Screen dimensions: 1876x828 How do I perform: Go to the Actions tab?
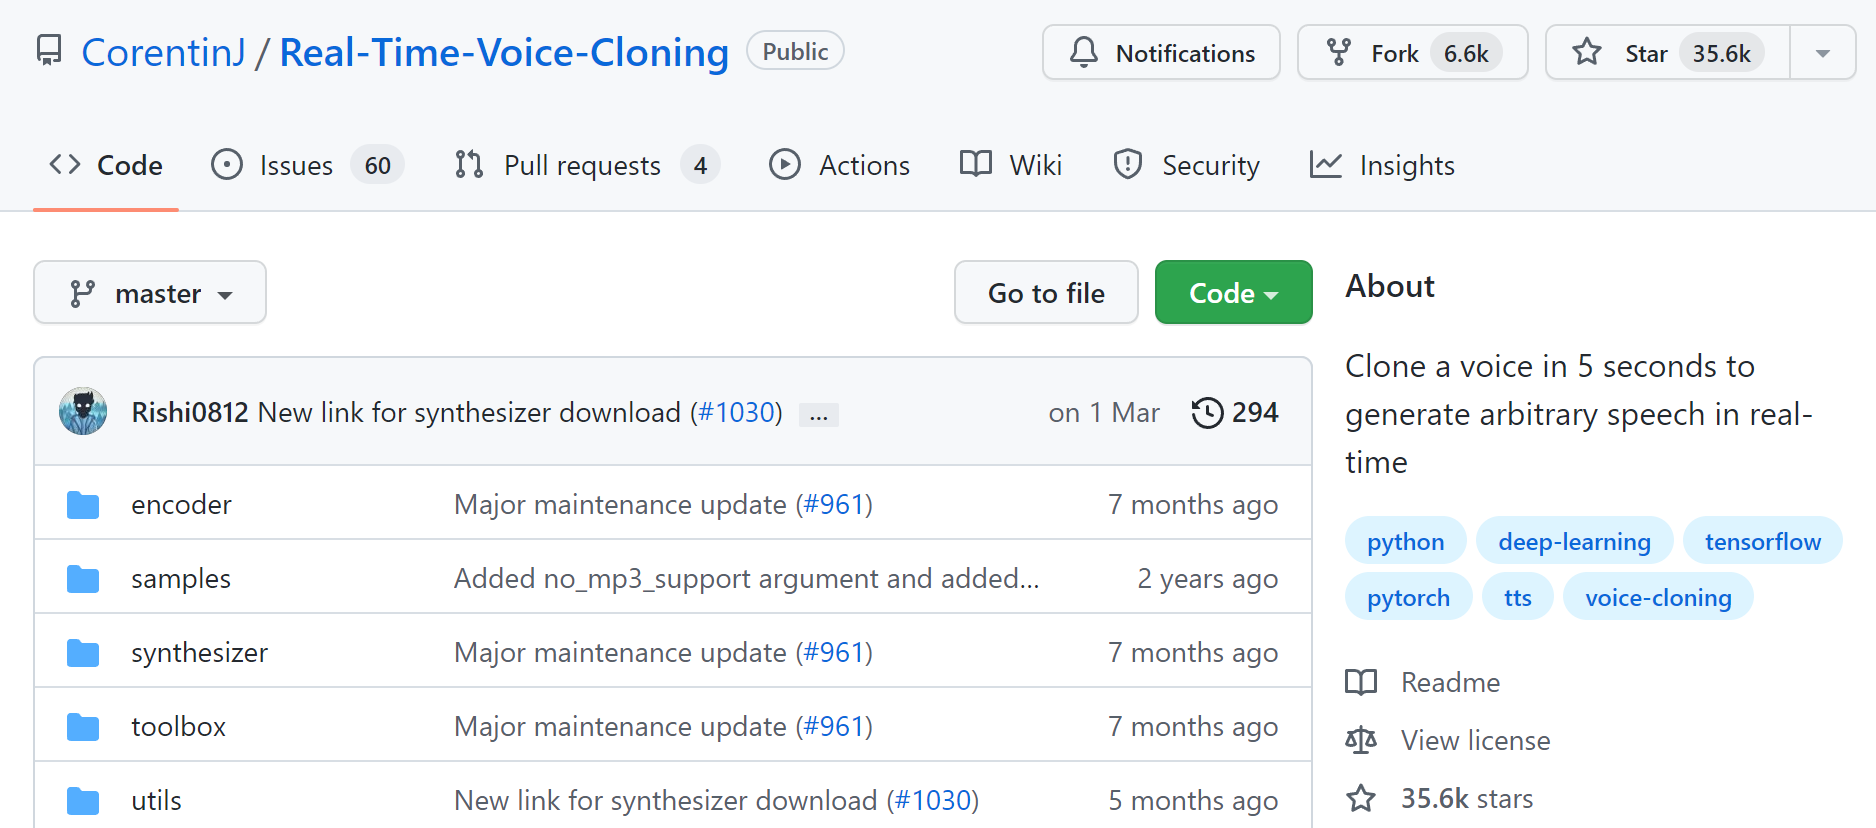click(840, 165)
